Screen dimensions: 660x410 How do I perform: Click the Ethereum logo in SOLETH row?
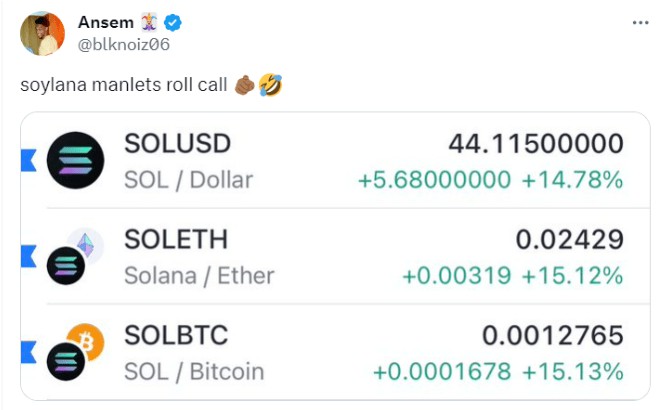pos(86,245)
